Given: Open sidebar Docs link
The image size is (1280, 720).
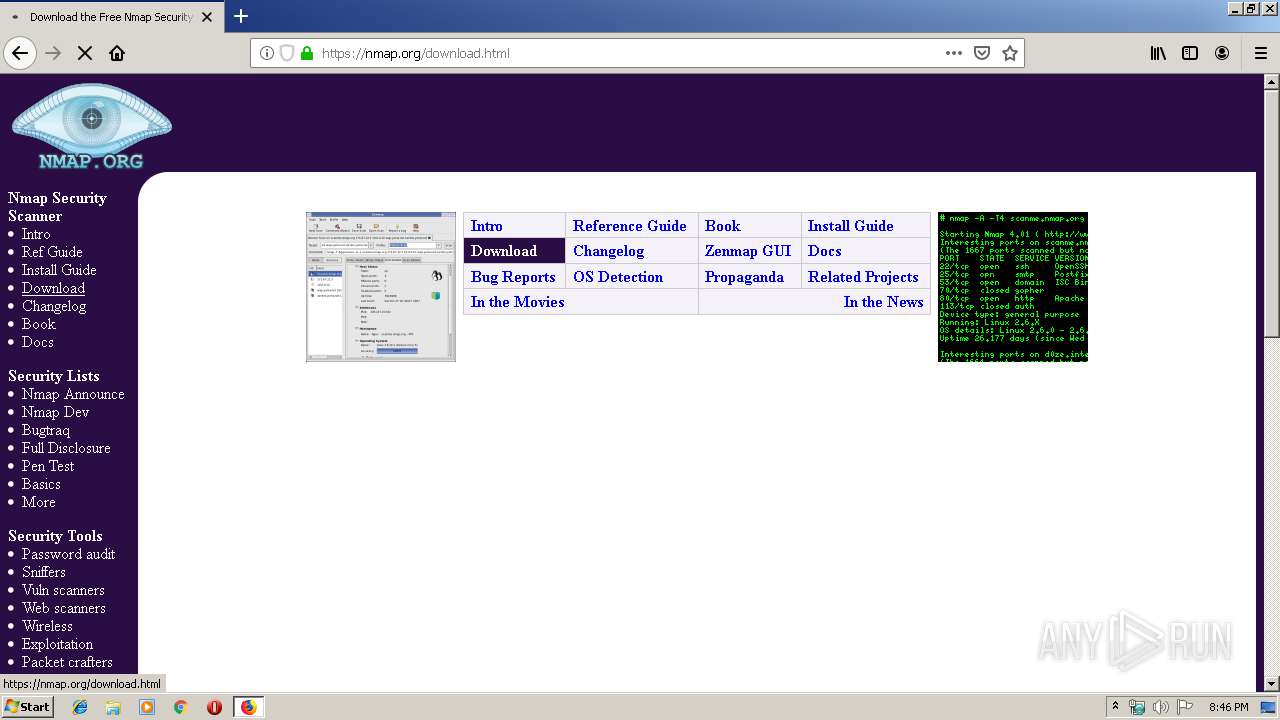Looking at the screenshot, I should coord(38,342).
